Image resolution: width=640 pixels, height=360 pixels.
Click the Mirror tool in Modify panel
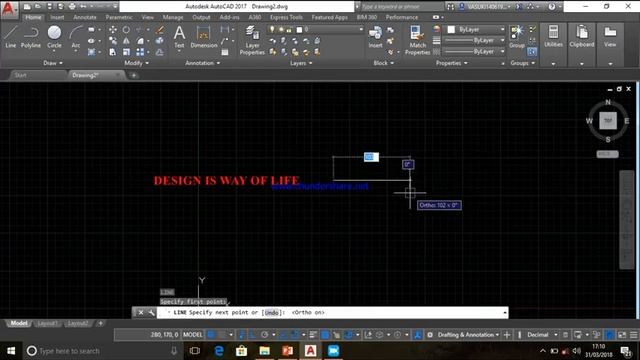(x=126, y=41)
